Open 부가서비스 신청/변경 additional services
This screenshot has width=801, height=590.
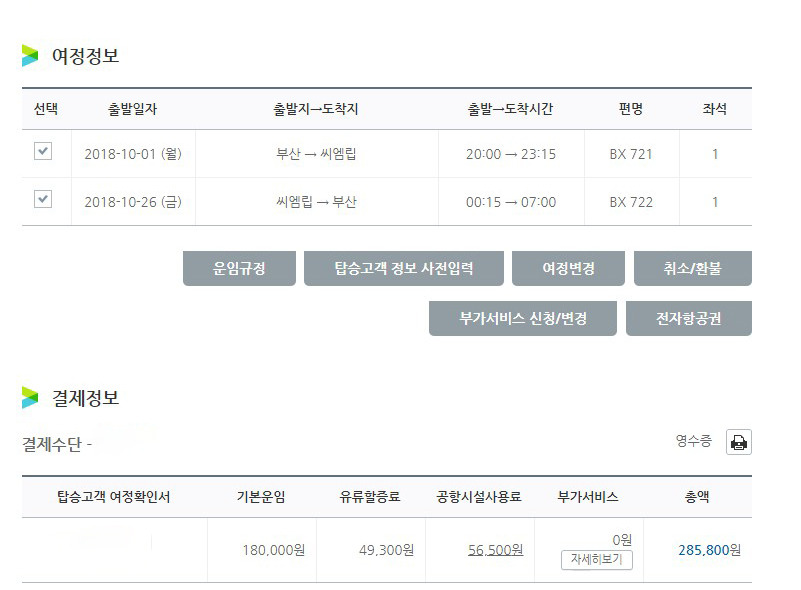pos(522,318)
